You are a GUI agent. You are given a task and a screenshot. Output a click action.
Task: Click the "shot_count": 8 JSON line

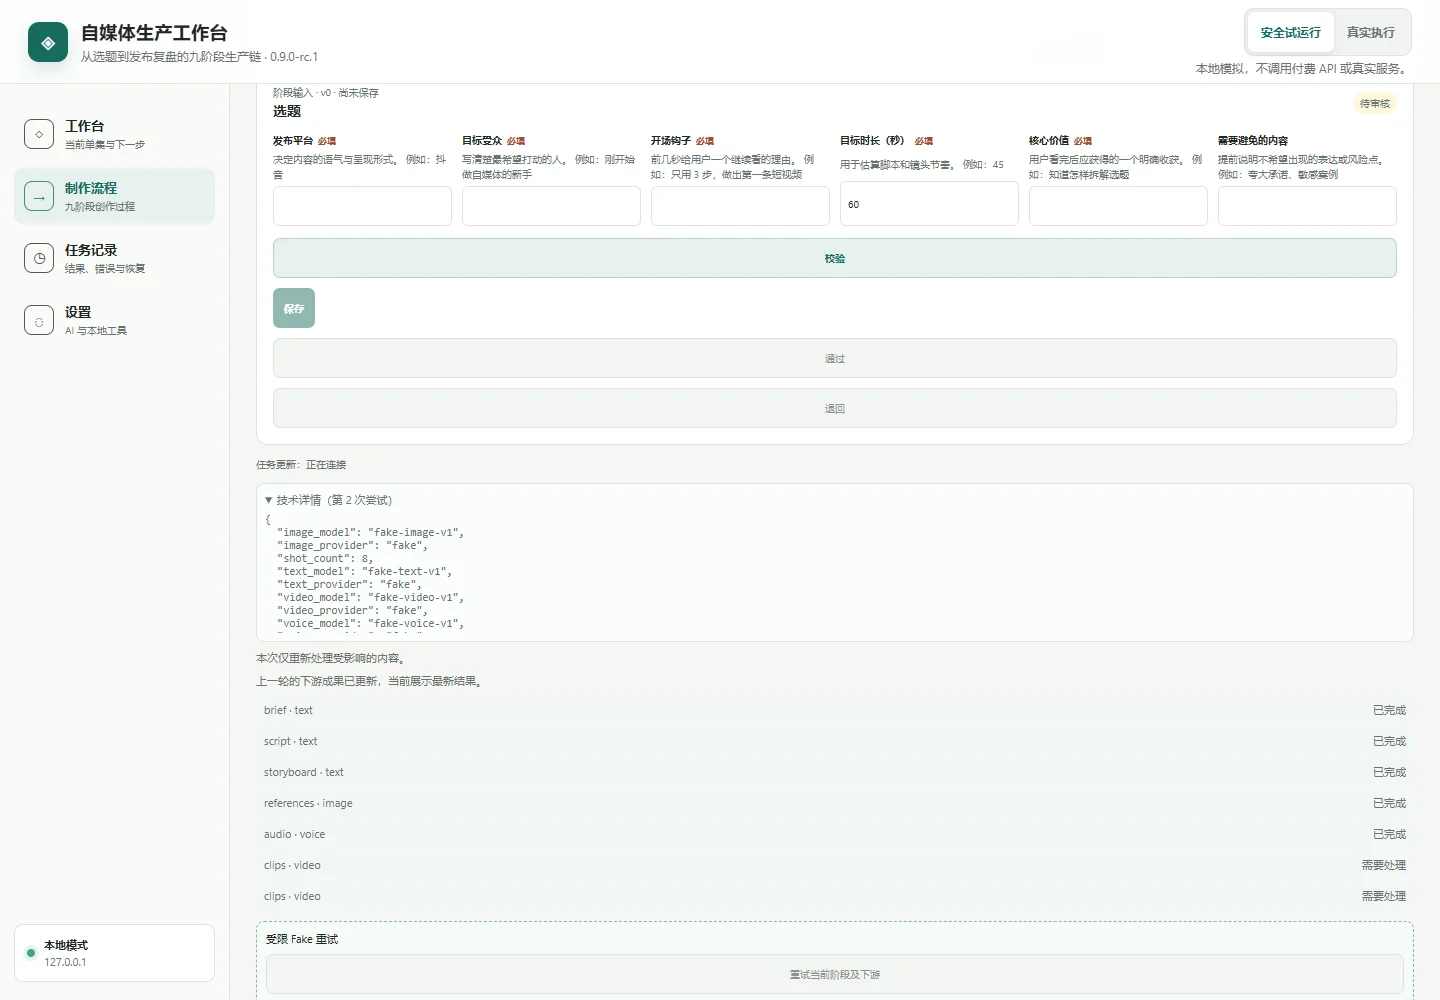325,558
